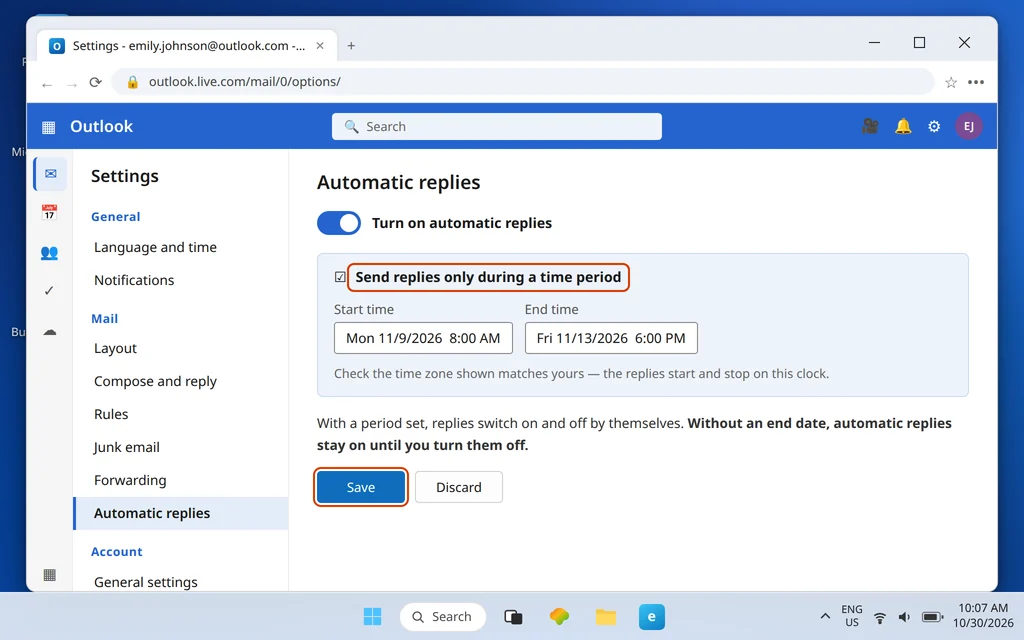Open the ENG US language indicator
This screenshot has width=1024, height=640.
(x=852, y=616)
